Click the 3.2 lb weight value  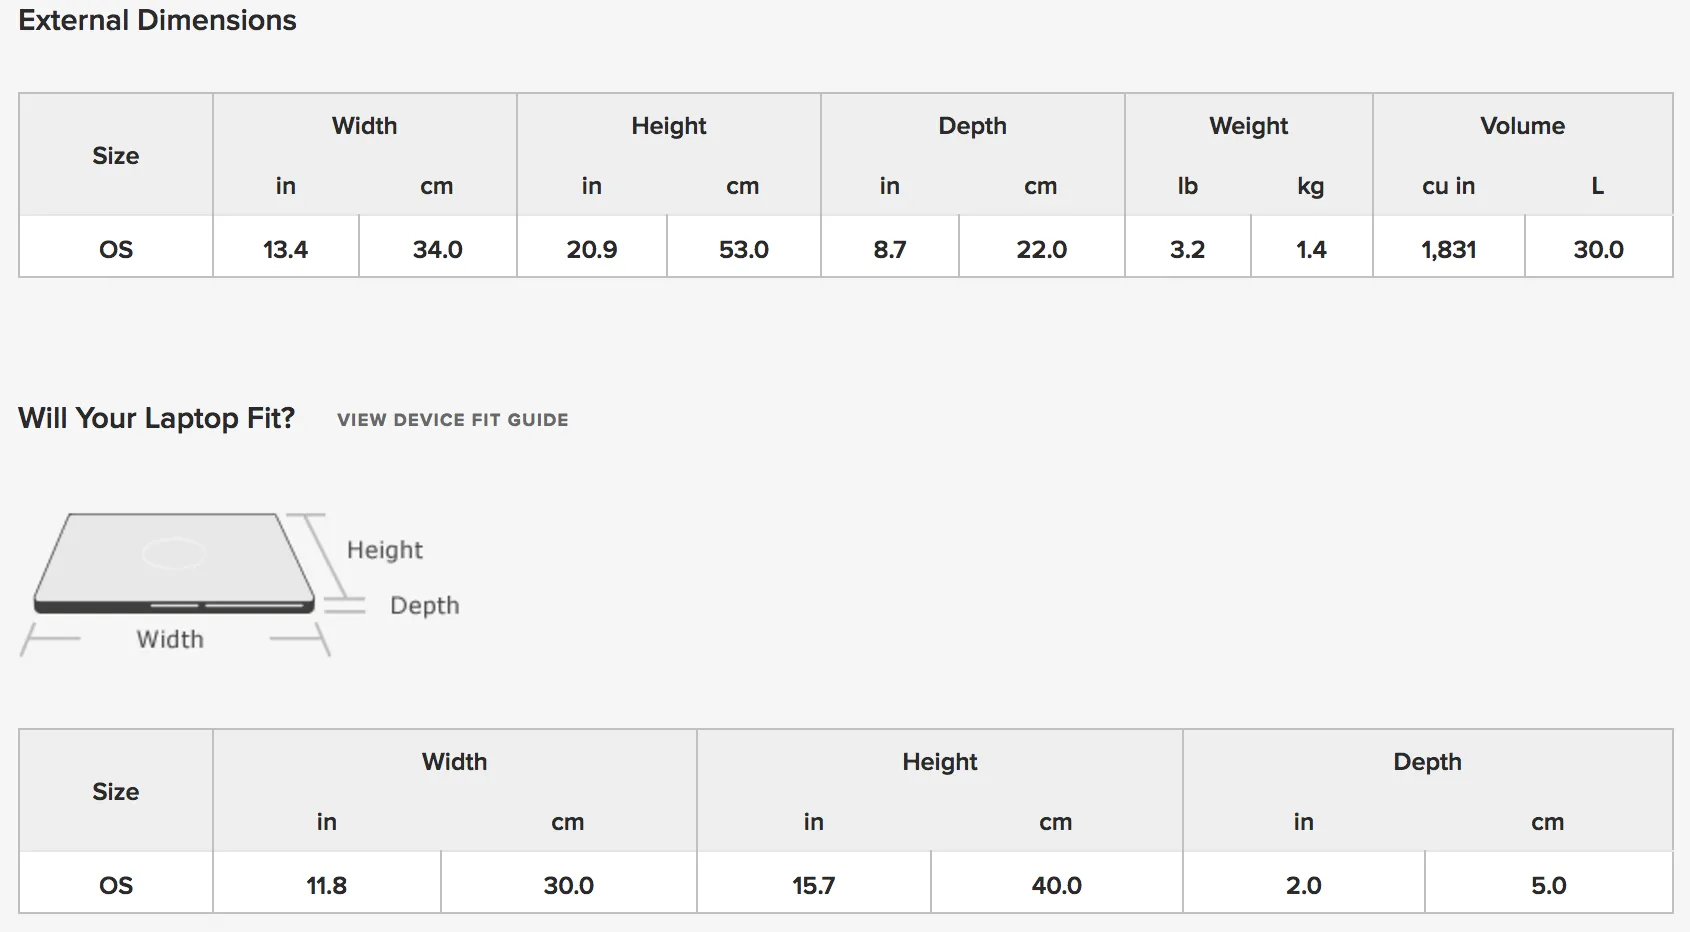[1187, 249]
